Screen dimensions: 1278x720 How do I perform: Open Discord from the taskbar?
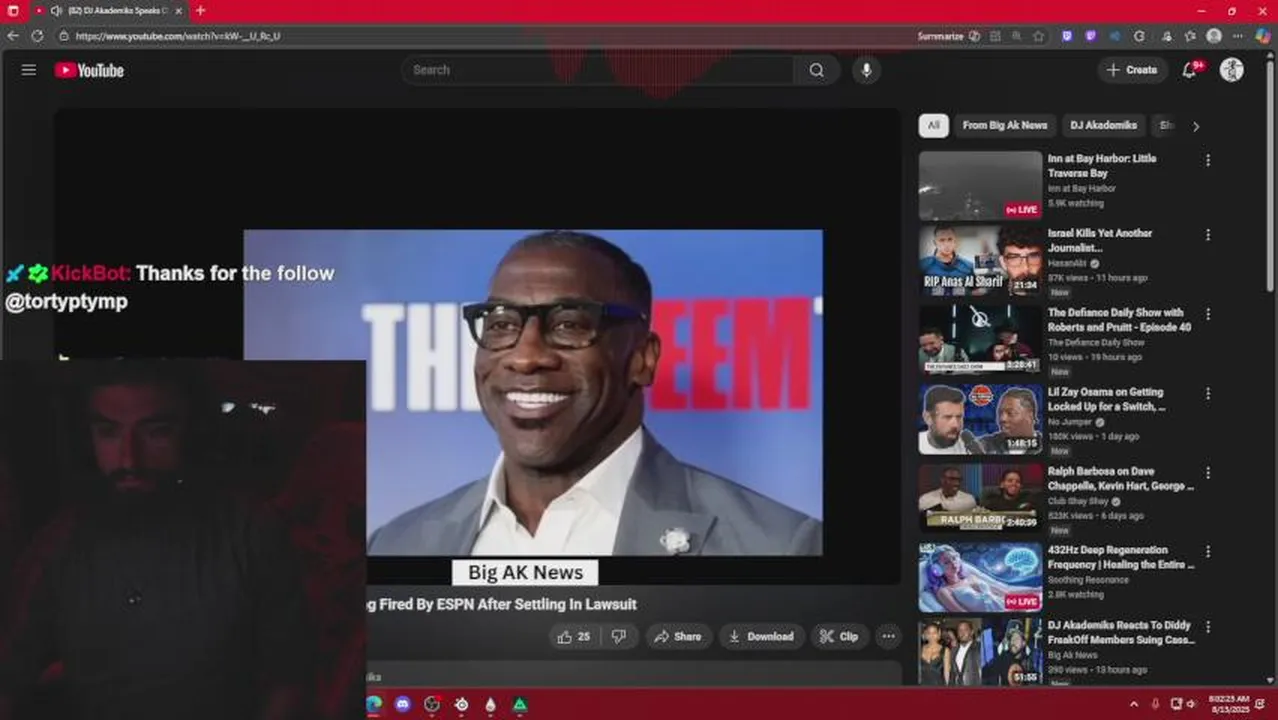[403, 704]
